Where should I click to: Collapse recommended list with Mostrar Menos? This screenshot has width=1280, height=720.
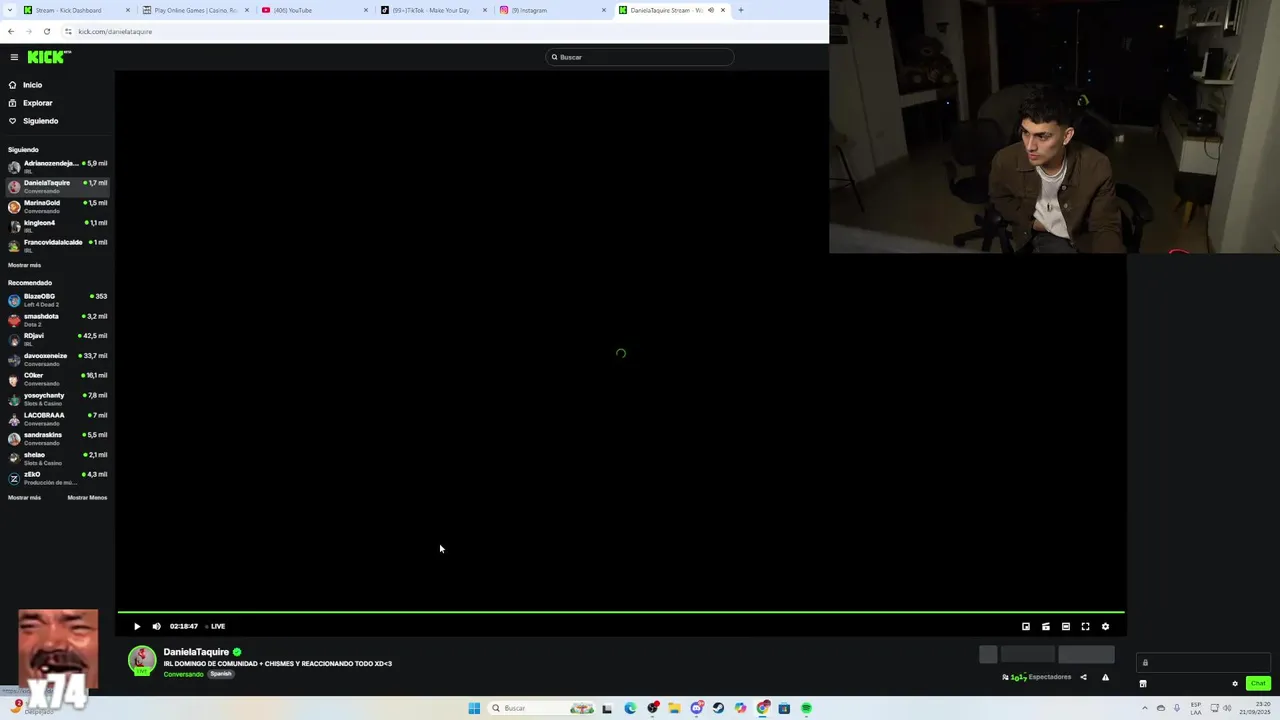87,497
